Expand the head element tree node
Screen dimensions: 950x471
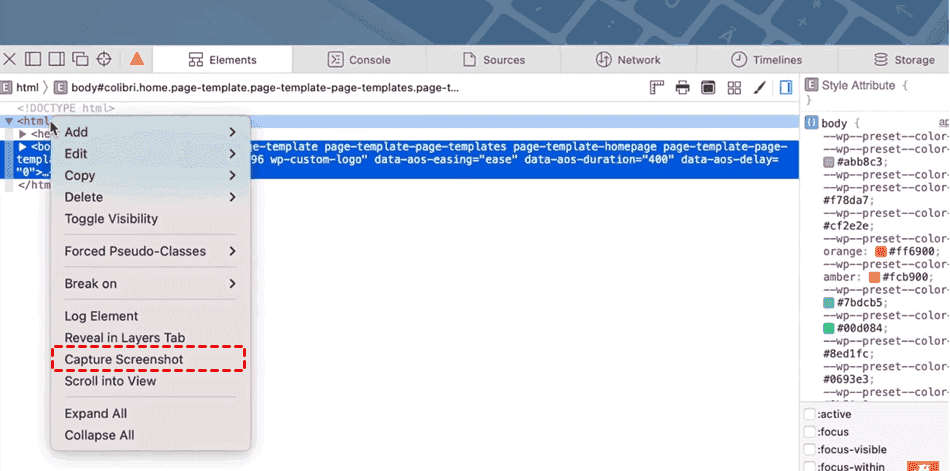click(x=23, y=134)
